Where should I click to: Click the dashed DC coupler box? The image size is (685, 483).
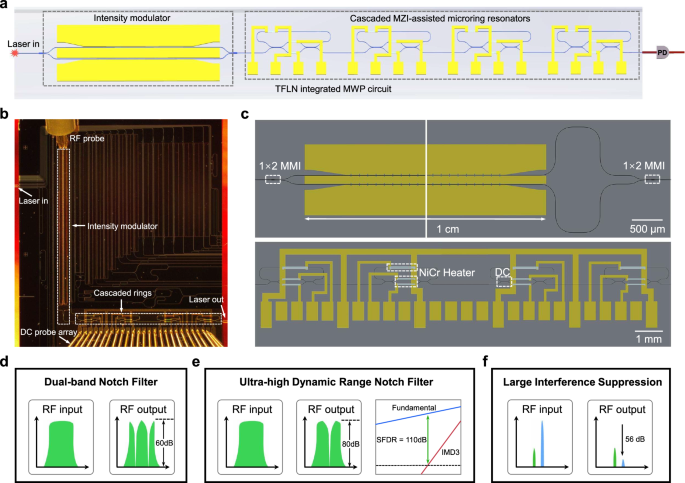504,282
